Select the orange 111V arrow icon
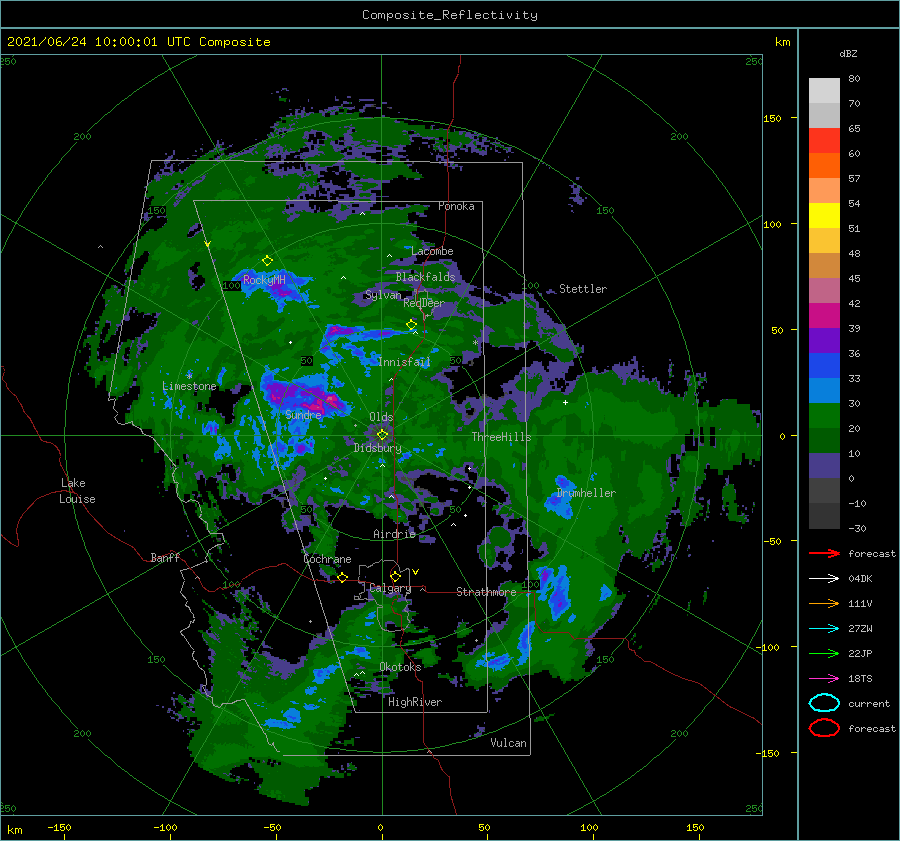 click(x=824, y=603)
